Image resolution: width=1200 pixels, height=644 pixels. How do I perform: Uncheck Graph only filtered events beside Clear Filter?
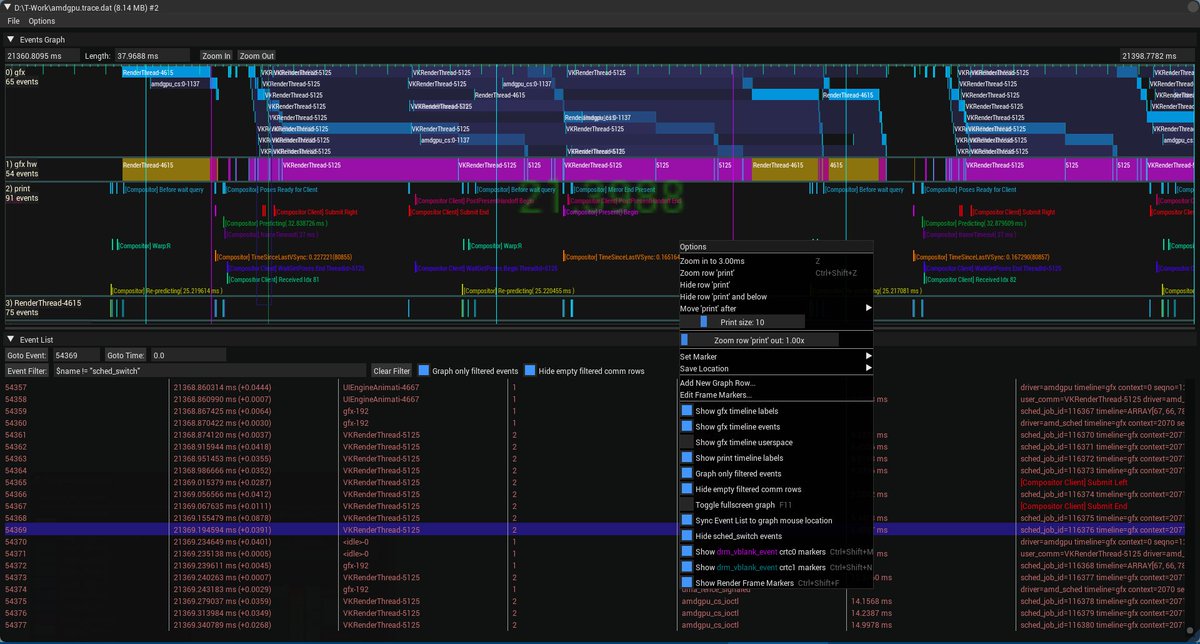[423, 371]
